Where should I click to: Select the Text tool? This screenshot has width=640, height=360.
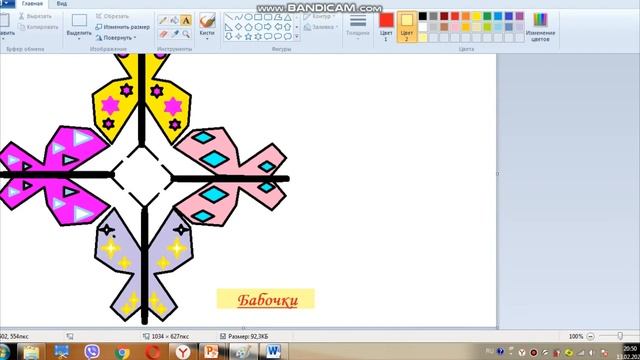pos(186,20)
